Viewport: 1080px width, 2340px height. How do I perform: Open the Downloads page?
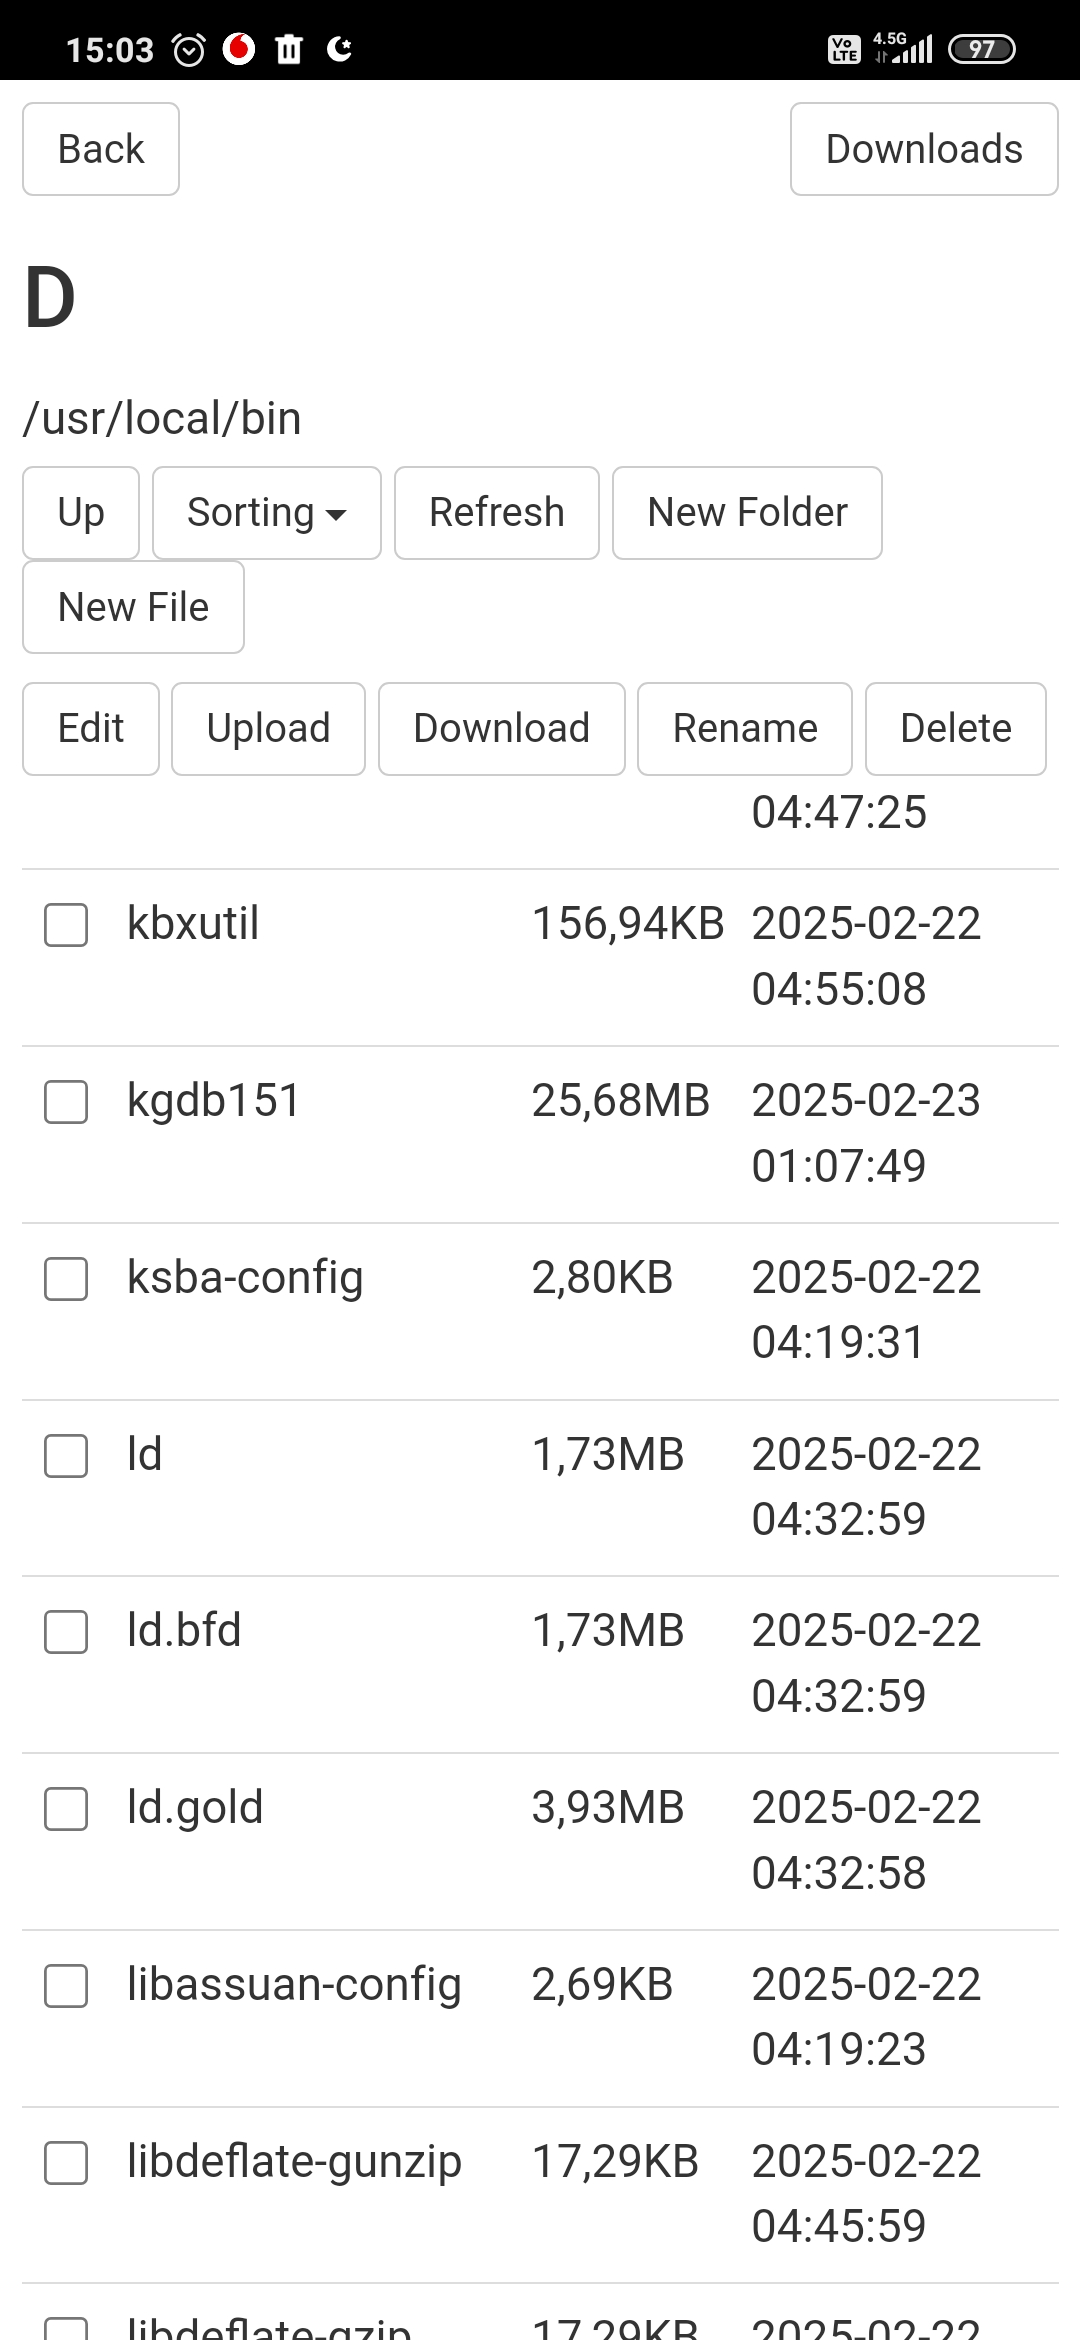tap(924, 149)
